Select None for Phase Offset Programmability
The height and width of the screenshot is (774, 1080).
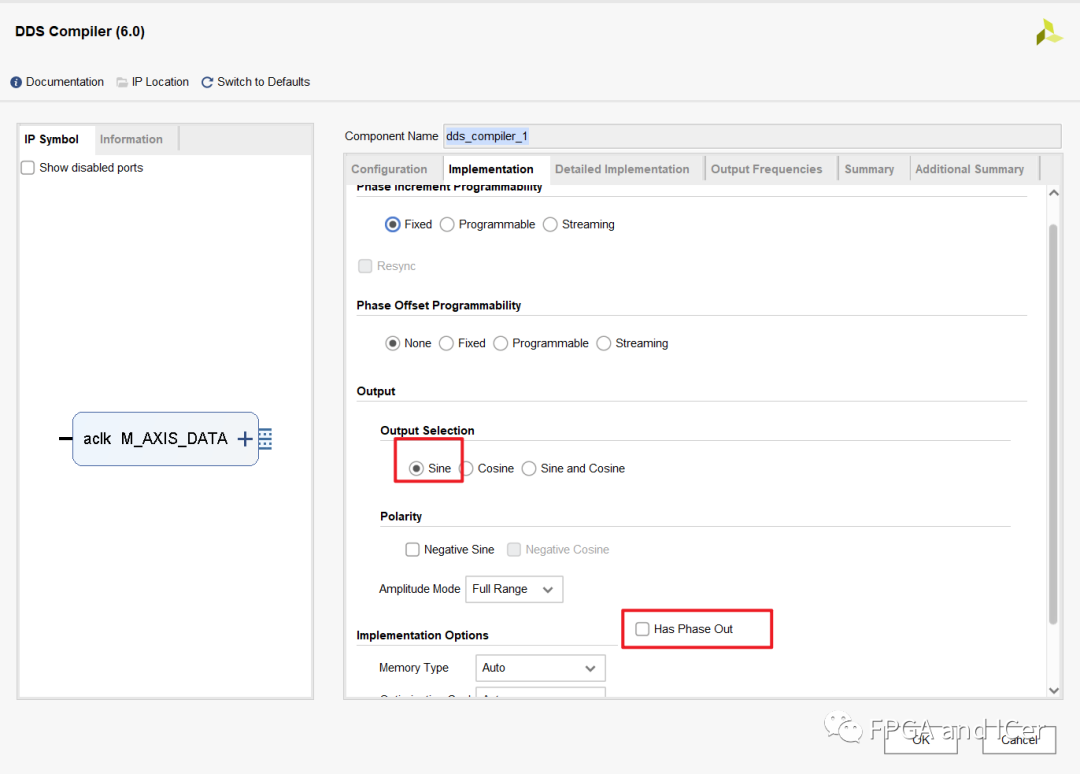tap(393, 343)
